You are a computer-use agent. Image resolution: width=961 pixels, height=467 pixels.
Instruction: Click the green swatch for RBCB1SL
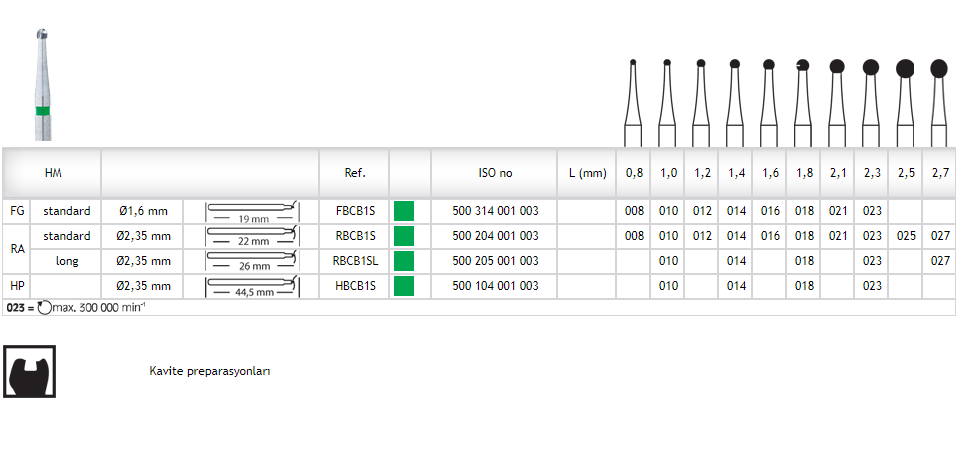click(404, 261)
